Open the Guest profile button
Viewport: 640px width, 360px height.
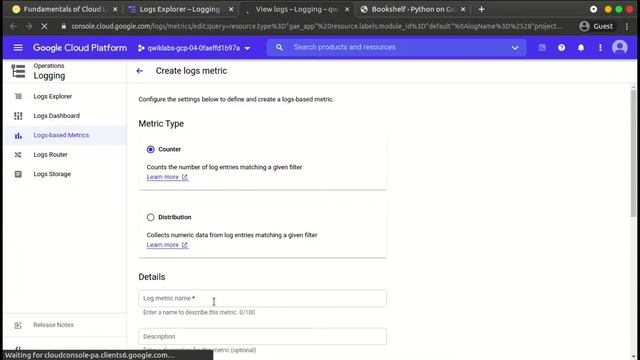(x=596, y=26)
